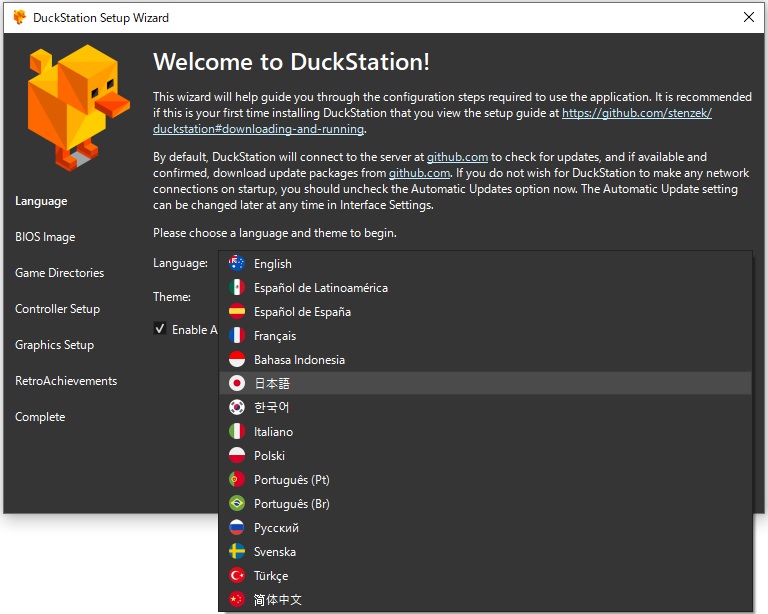
Task: Click the Brazilian flag icon beside Português (Br)
Action: pyautogui.click(x=237, y=503)
